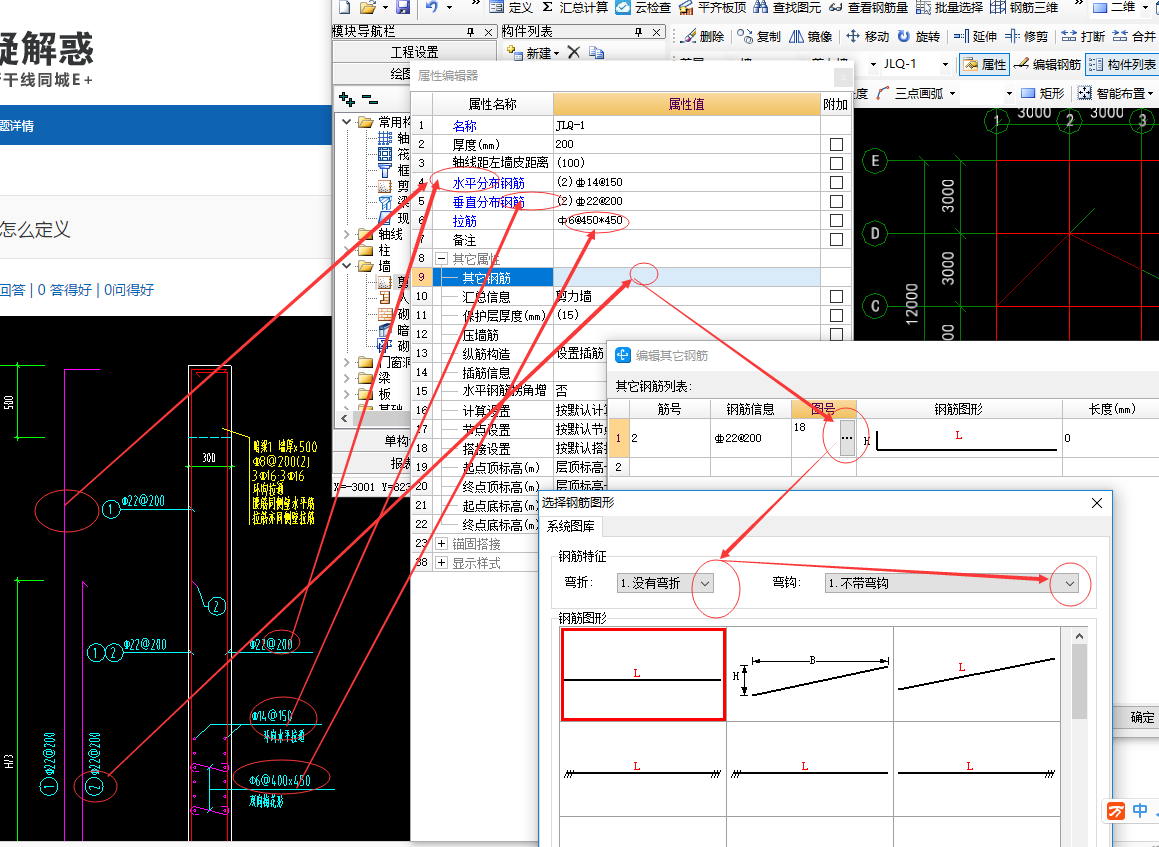The height and width of the screenshot is (847, 1159).
Task: Click 移动 move tool
Action: [x=868, y=36]
